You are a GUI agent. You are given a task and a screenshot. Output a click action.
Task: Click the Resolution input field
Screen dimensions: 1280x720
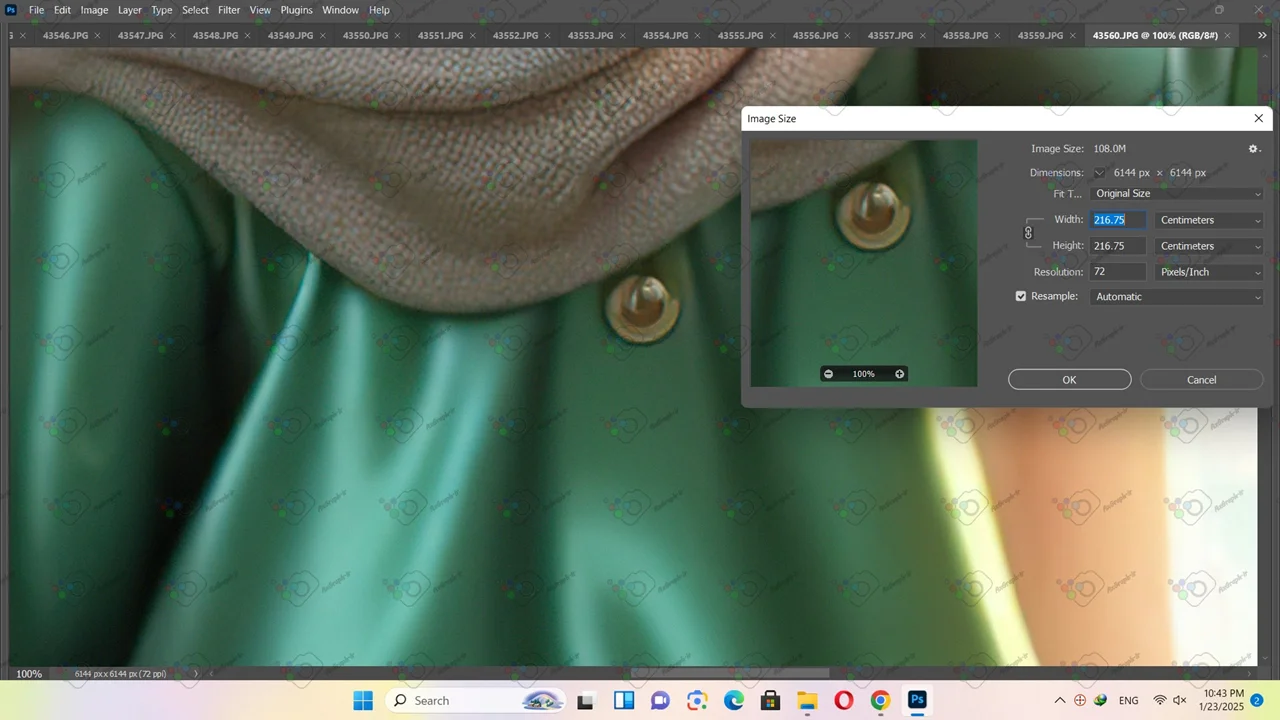(1117, 272)
